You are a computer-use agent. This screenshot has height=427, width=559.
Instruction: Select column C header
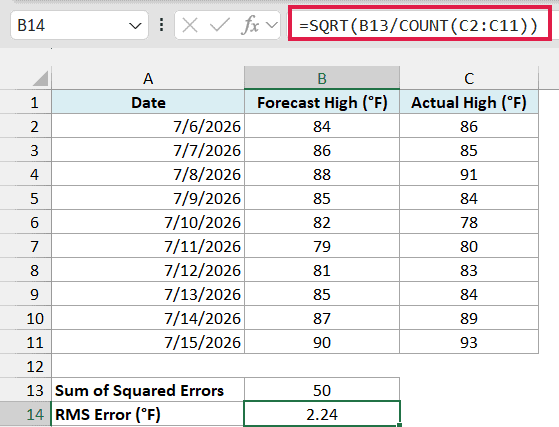pos(469,78)
